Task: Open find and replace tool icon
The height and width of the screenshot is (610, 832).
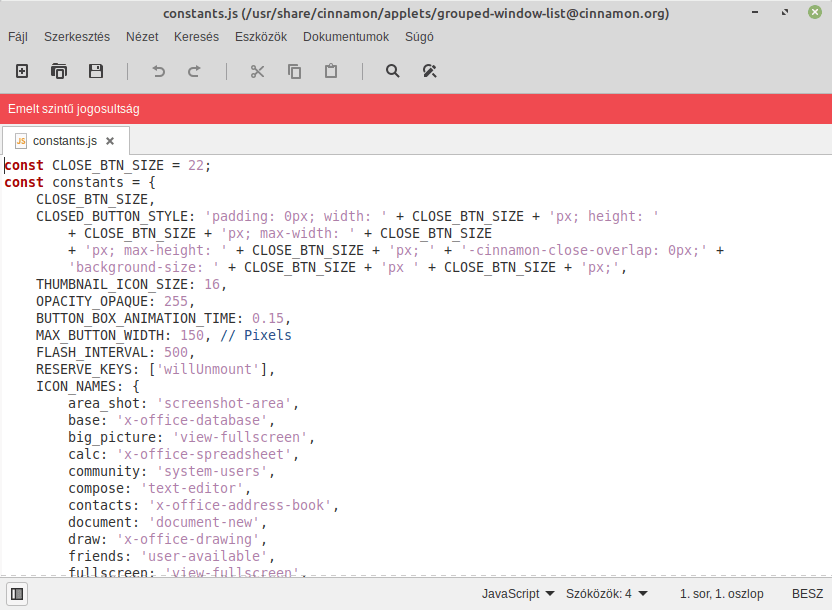Action: (x=430, y=71)
